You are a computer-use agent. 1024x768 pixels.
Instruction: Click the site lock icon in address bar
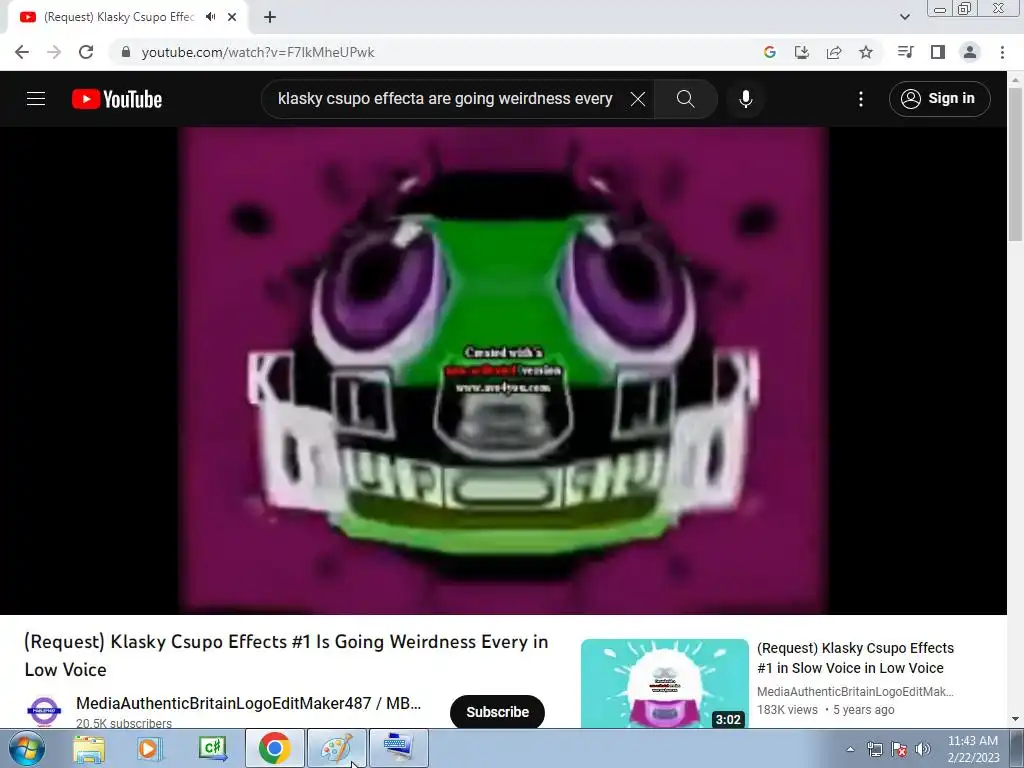(126, 52)
